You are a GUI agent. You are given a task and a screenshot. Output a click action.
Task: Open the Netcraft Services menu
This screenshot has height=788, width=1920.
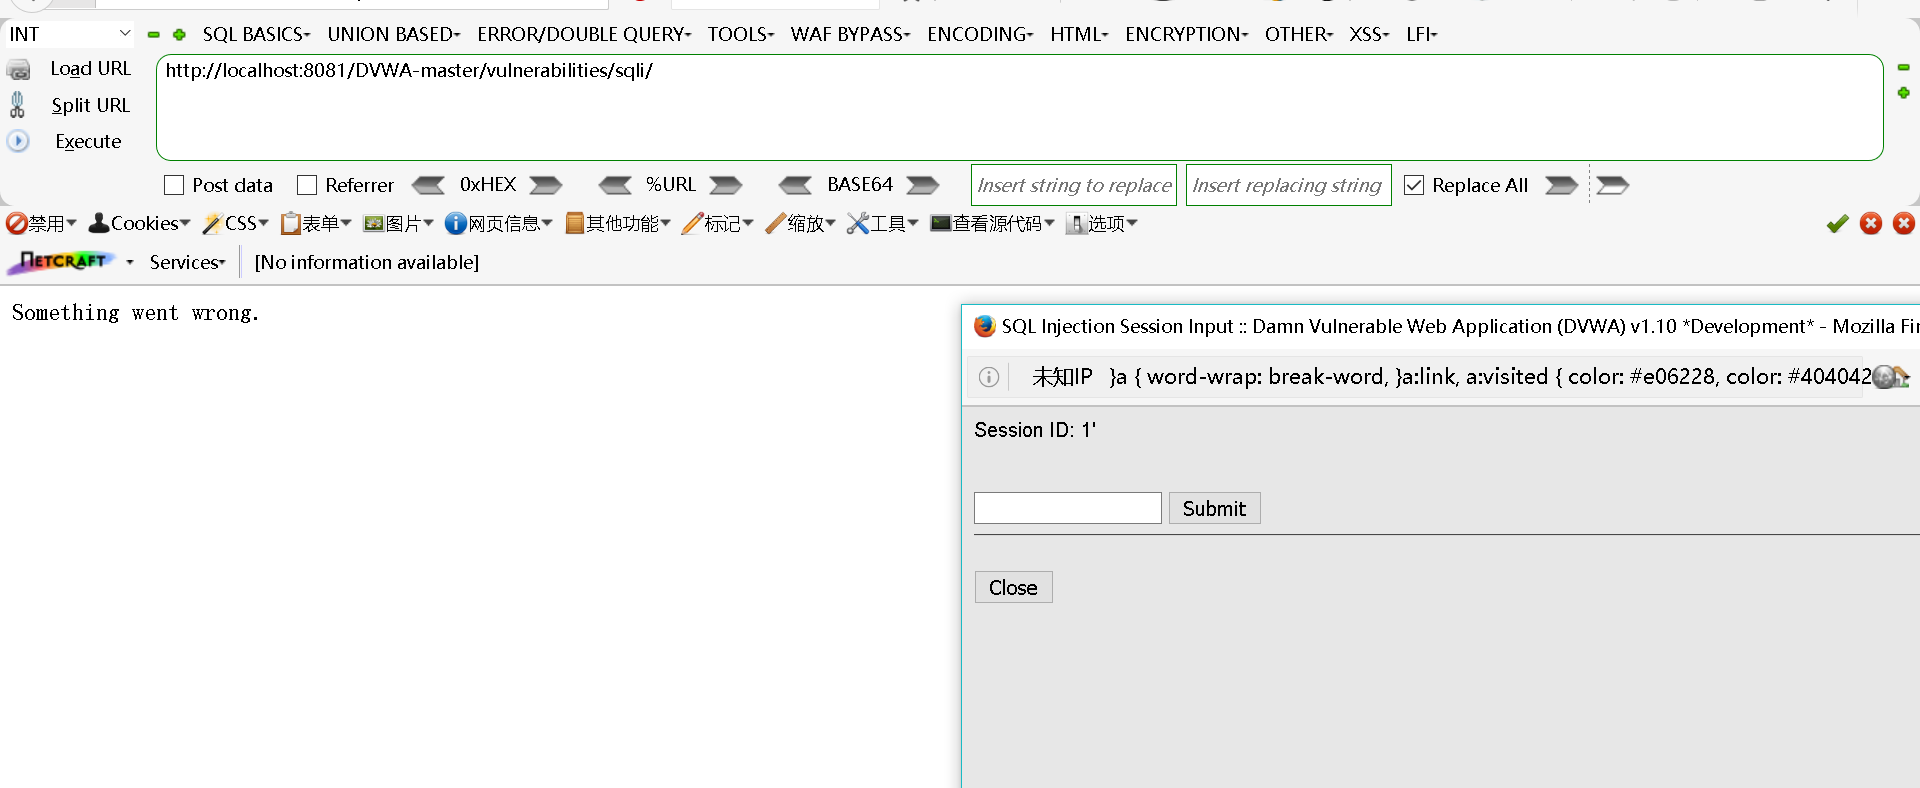pos(187,262)
